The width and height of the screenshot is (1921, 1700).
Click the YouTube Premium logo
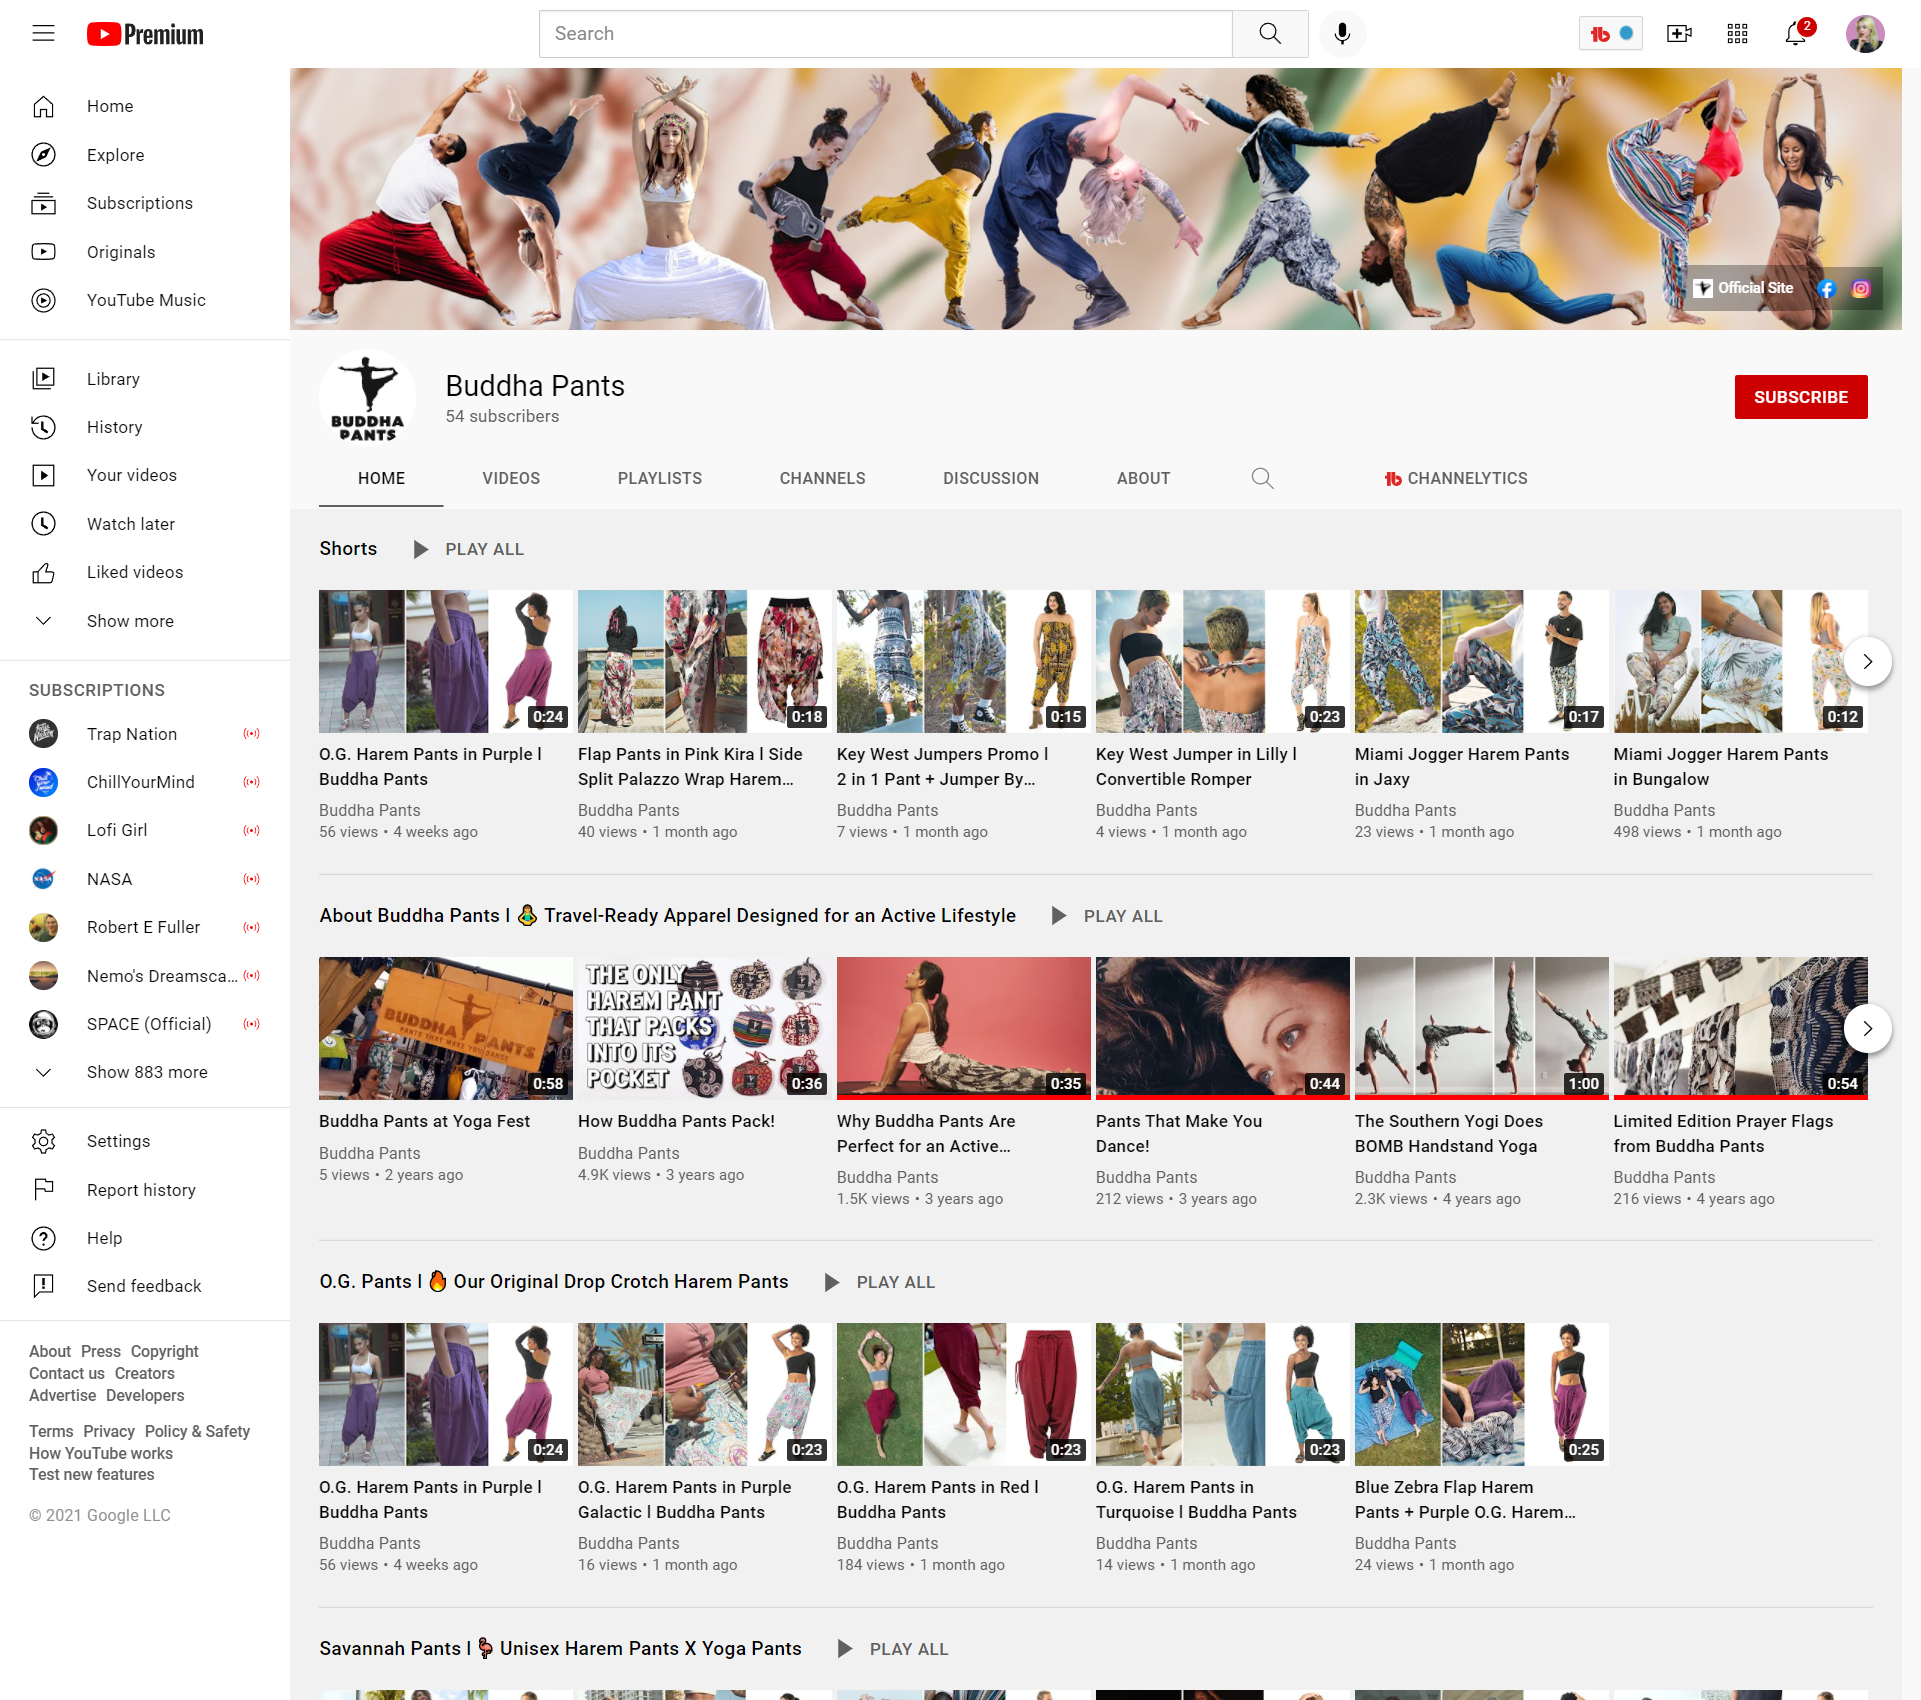click(x=145, y=34)
